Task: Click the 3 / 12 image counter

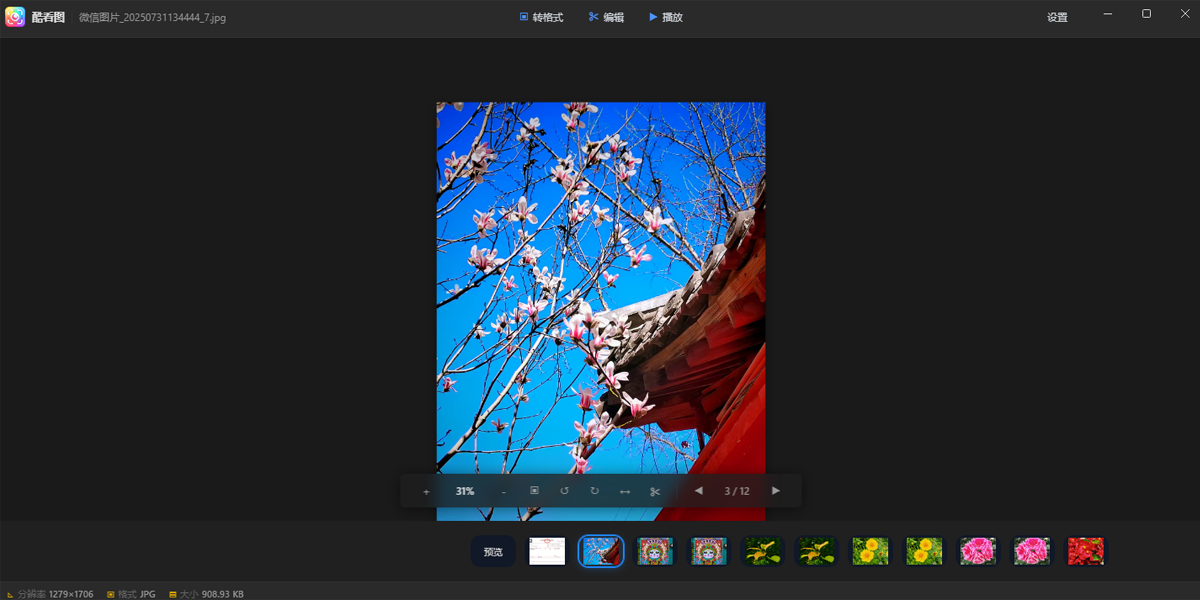Action: click(737, 491)
